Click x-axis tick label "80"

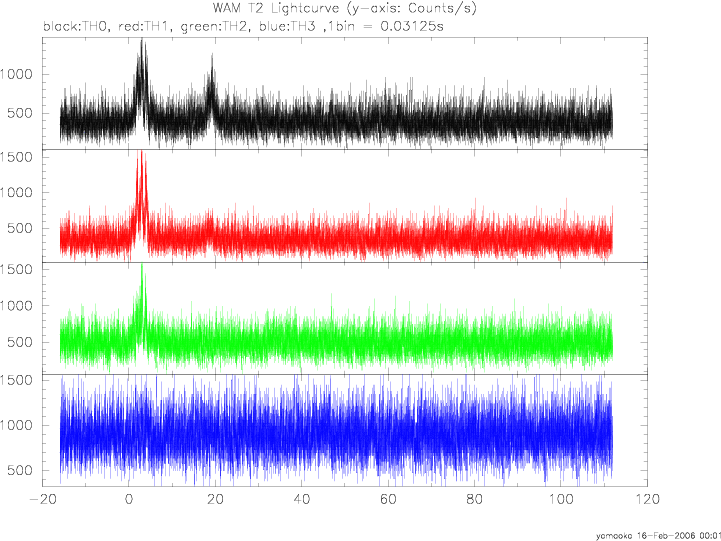(x=475, y=499)
